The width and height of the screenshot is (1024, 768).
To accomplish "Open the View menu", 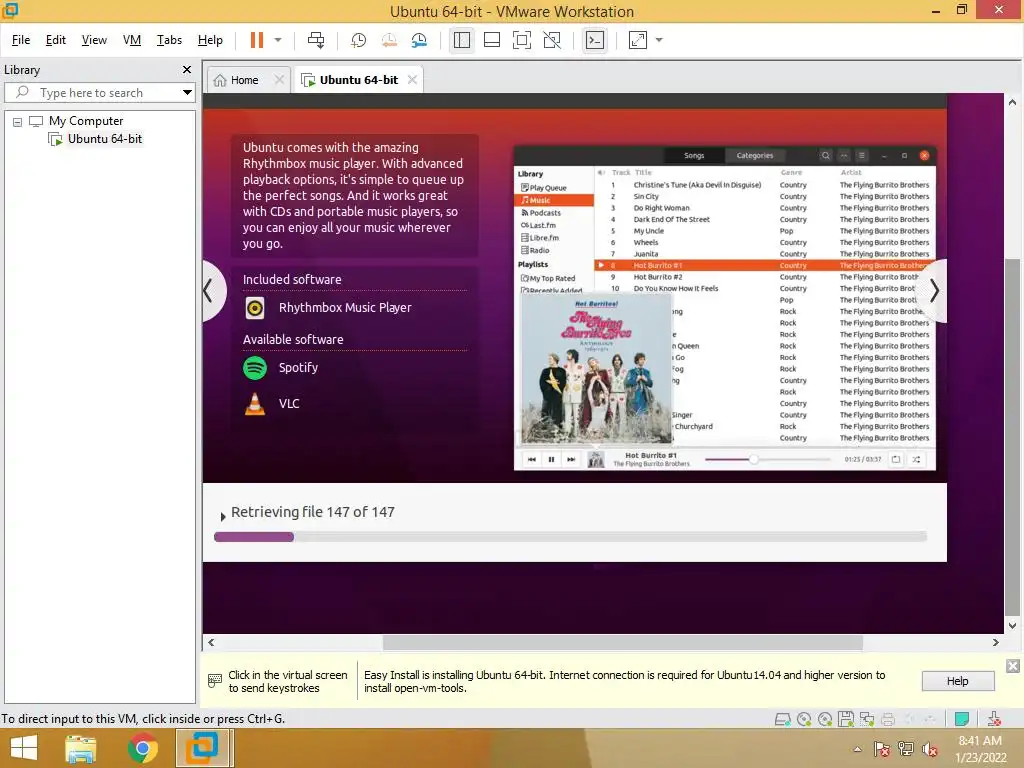I will [94, 40].
